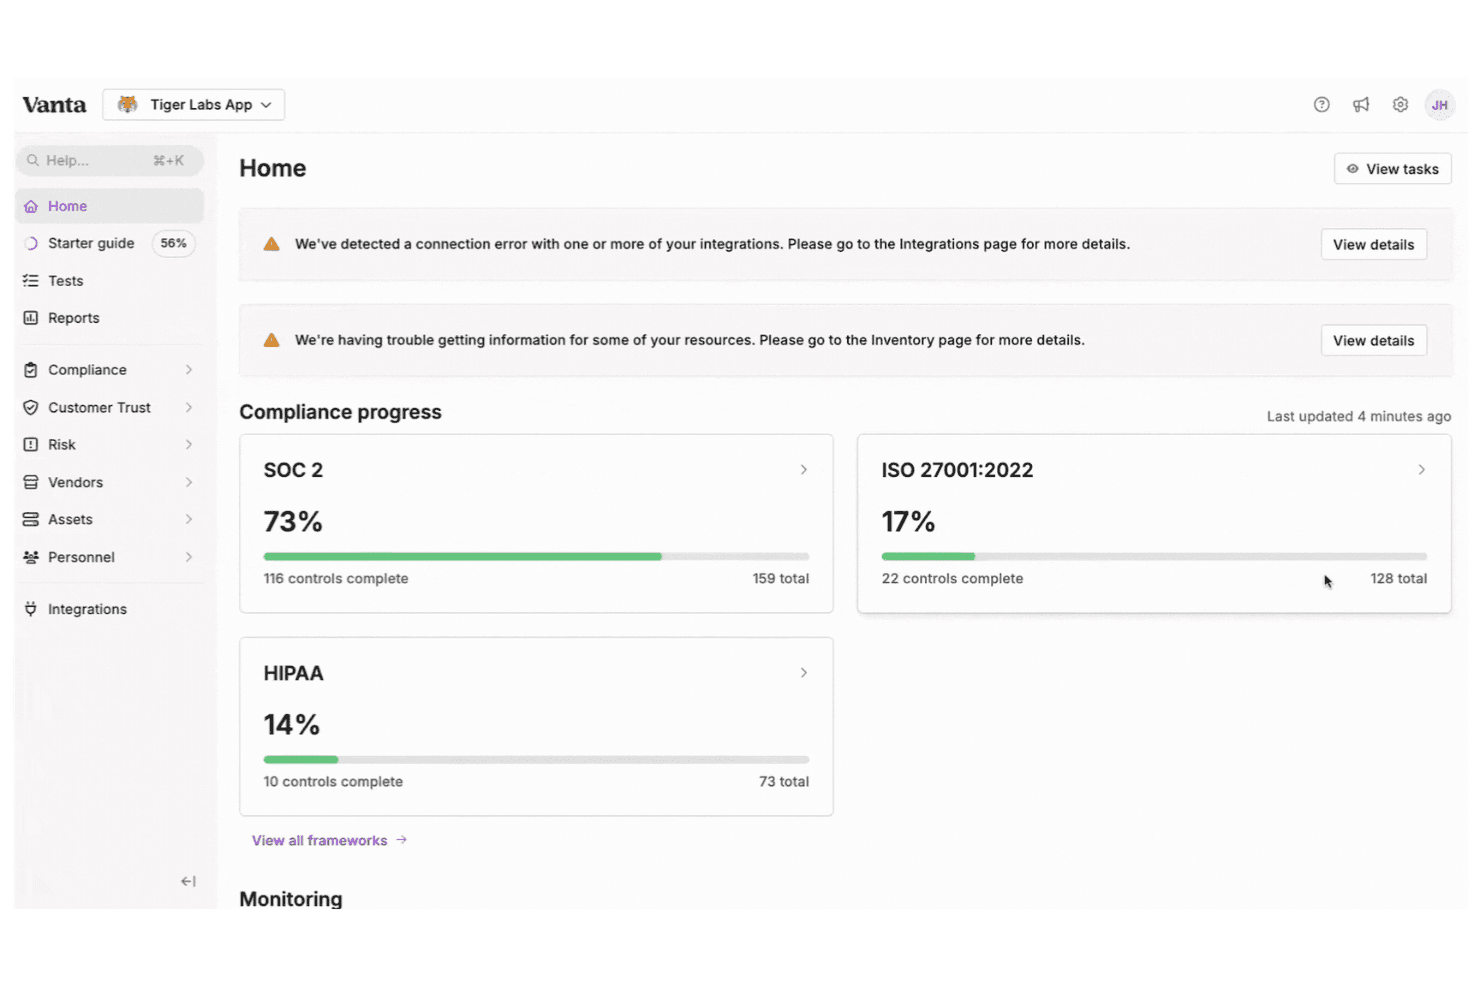This screenshot has width=1480, height=987.
Task: Open the SOC 2 card arrow
Action: pos(803,470)
